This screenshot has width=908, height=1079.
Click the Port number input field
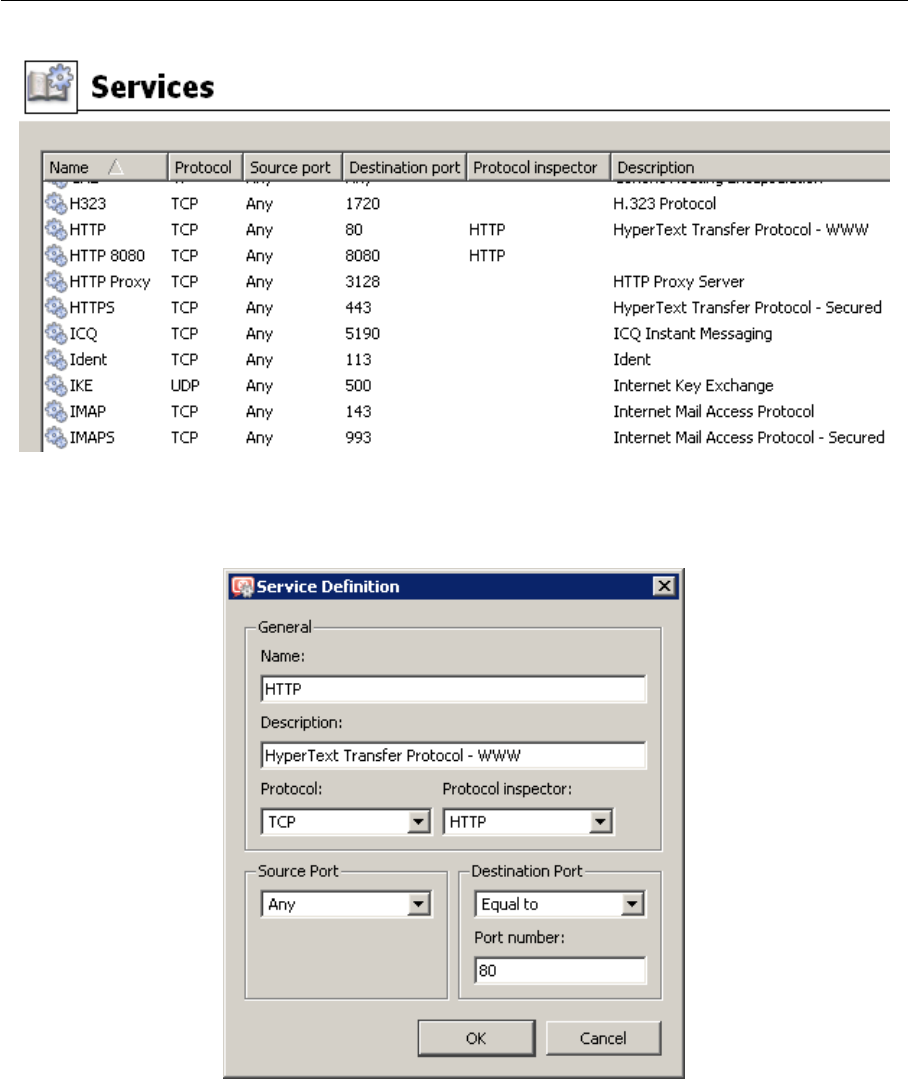(x=560, y=970)
